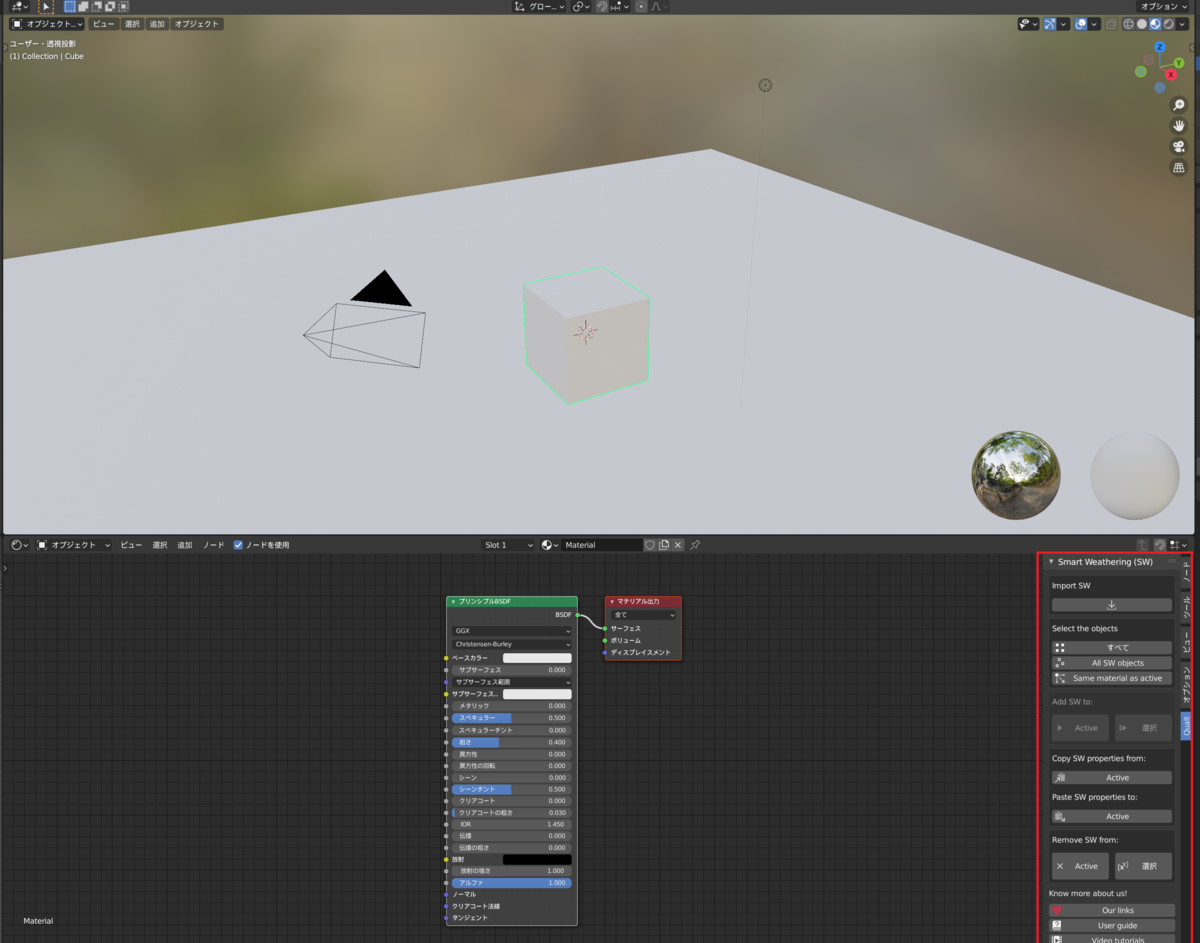Click the X axis gizmo circle
The image size is (1200, 943).
click(1171, 75)
